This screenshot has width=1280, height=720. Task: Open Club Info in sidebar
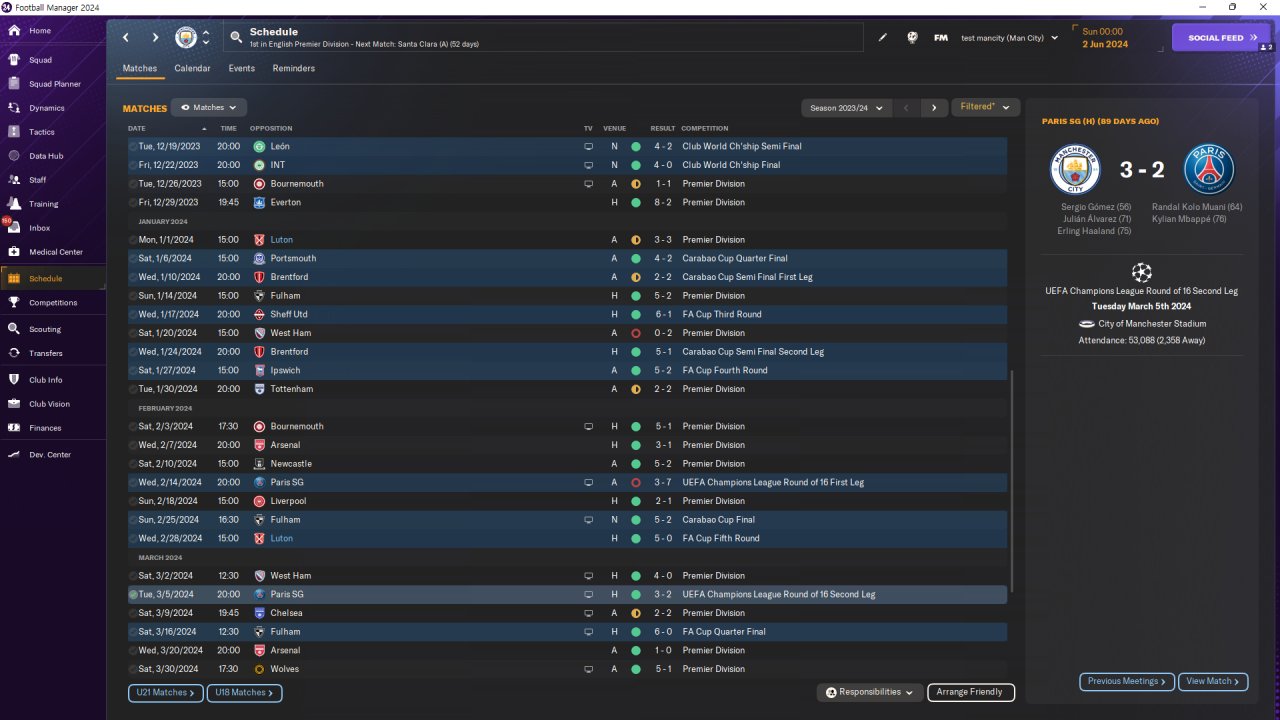coord(45,380)
